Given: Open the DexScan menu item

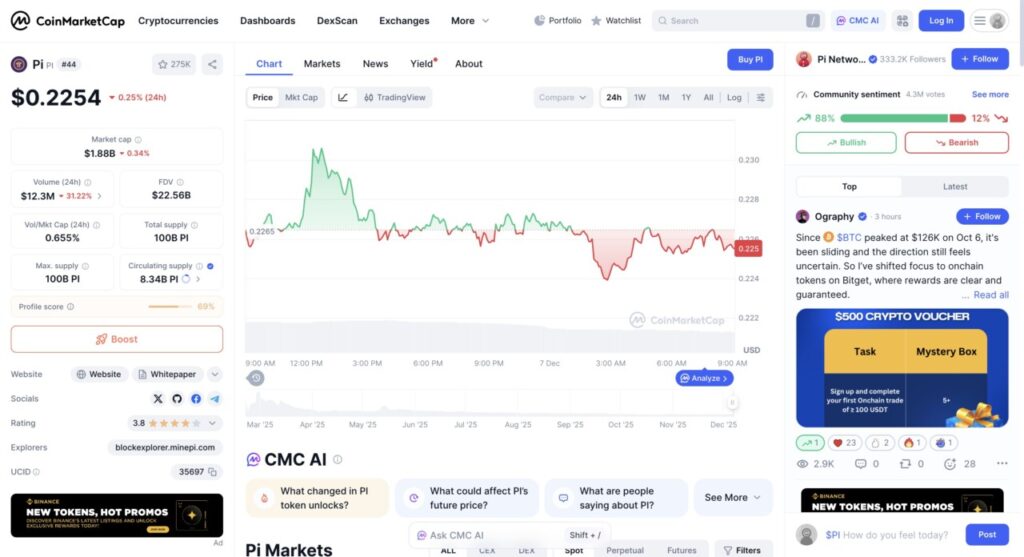Looking at the screenshot, I should pos(337,20).
